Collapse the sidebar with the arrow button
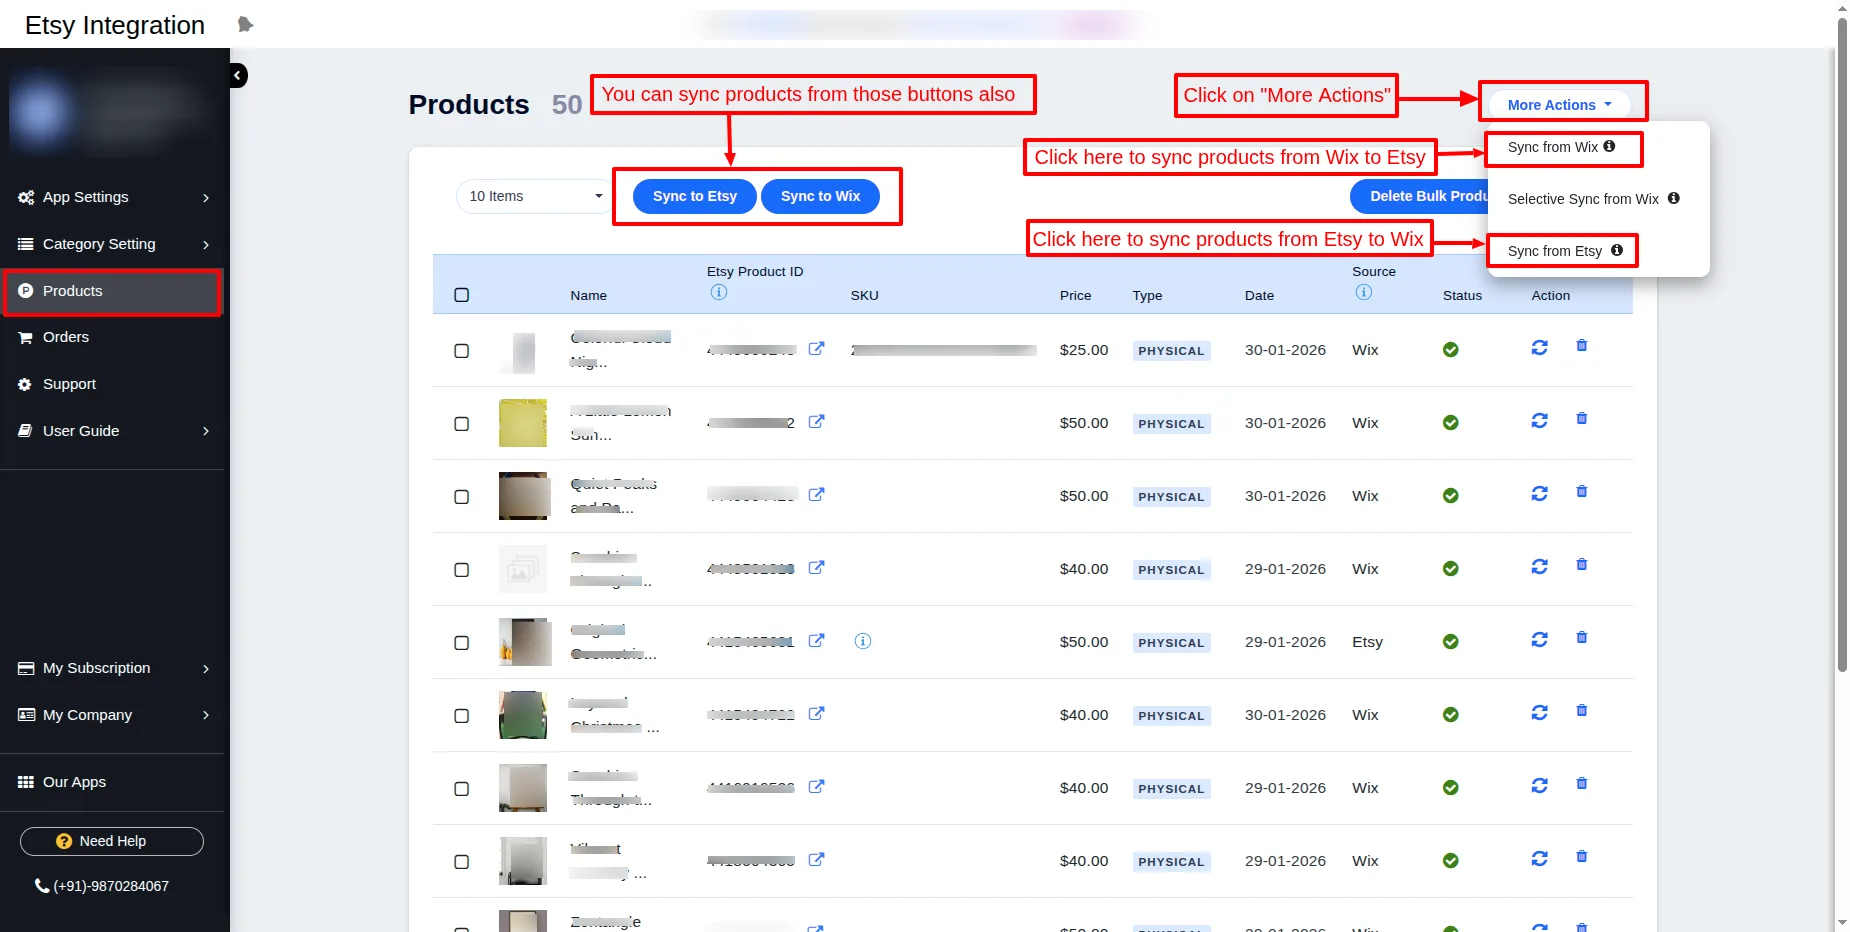Viewport: 1850px width, 932px height. pyautogui.click(x=237, y=75)
